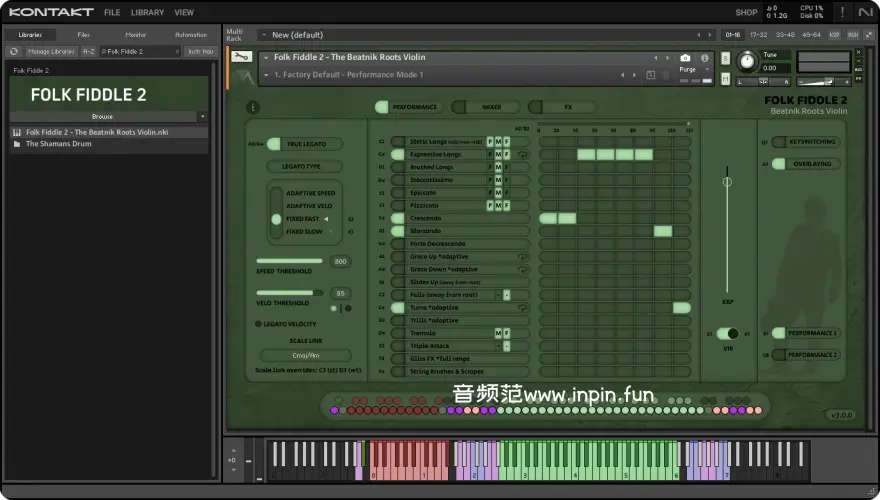Image resolution: width=880 pixels, height=500 pixels.
Task: Open the Multi Rack preset dropdown
Action: pyautogui.click(x=263, y=35)
